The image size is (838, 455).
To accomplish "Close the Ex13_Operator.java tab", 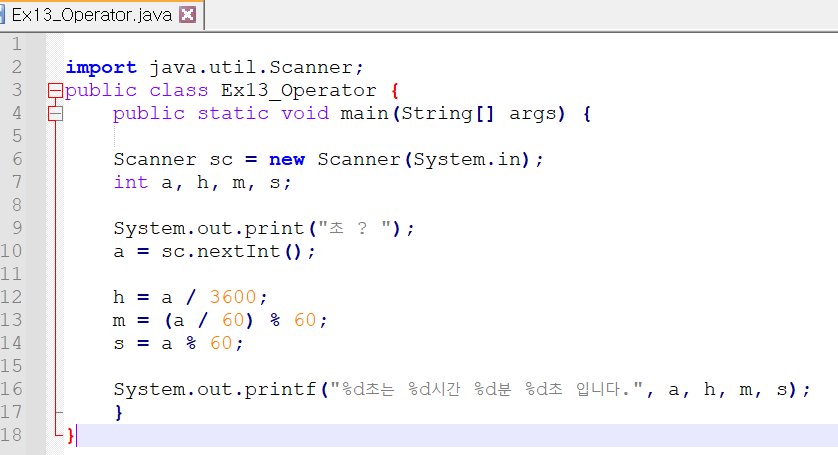I will [x=187, y=14].
